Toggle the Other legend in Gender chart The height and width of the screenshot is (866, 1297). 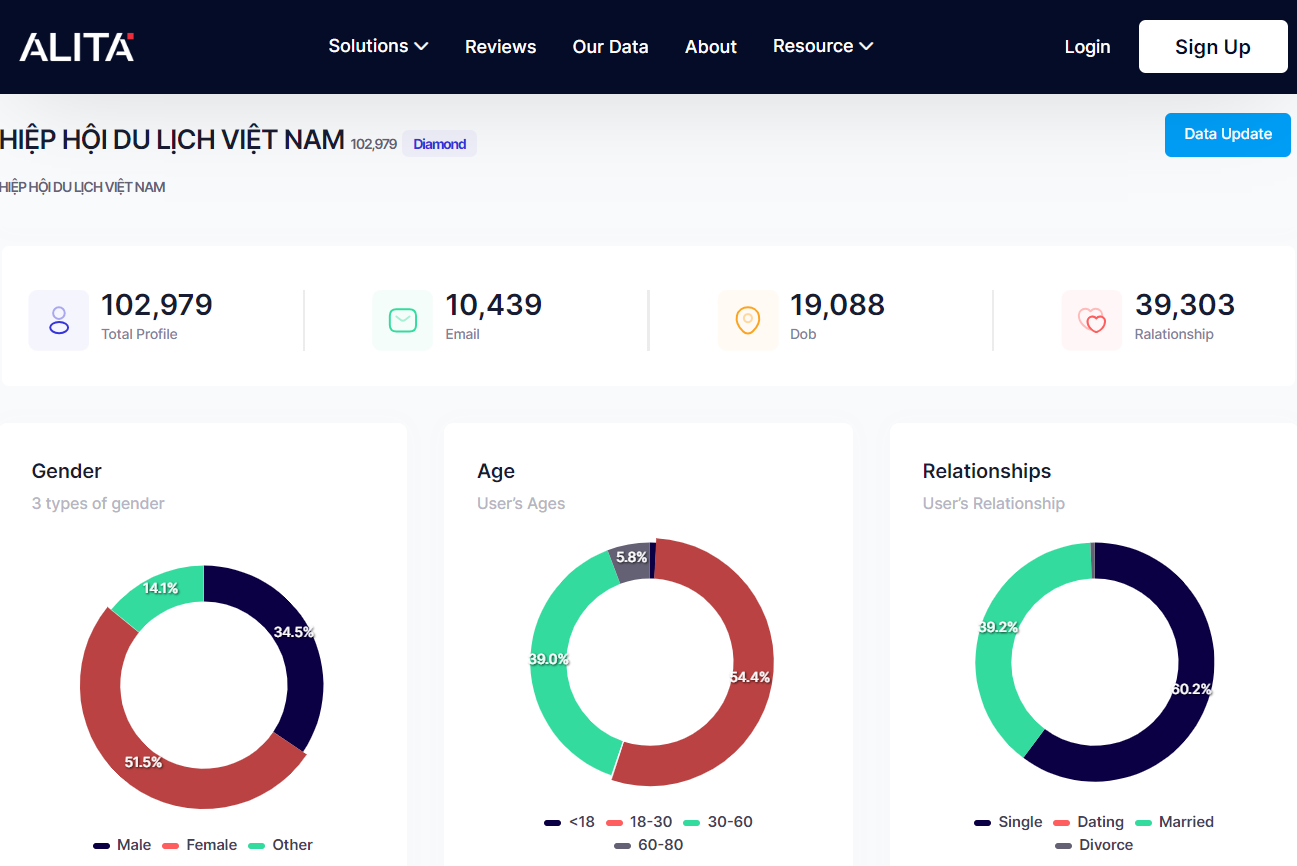(281, 845)
